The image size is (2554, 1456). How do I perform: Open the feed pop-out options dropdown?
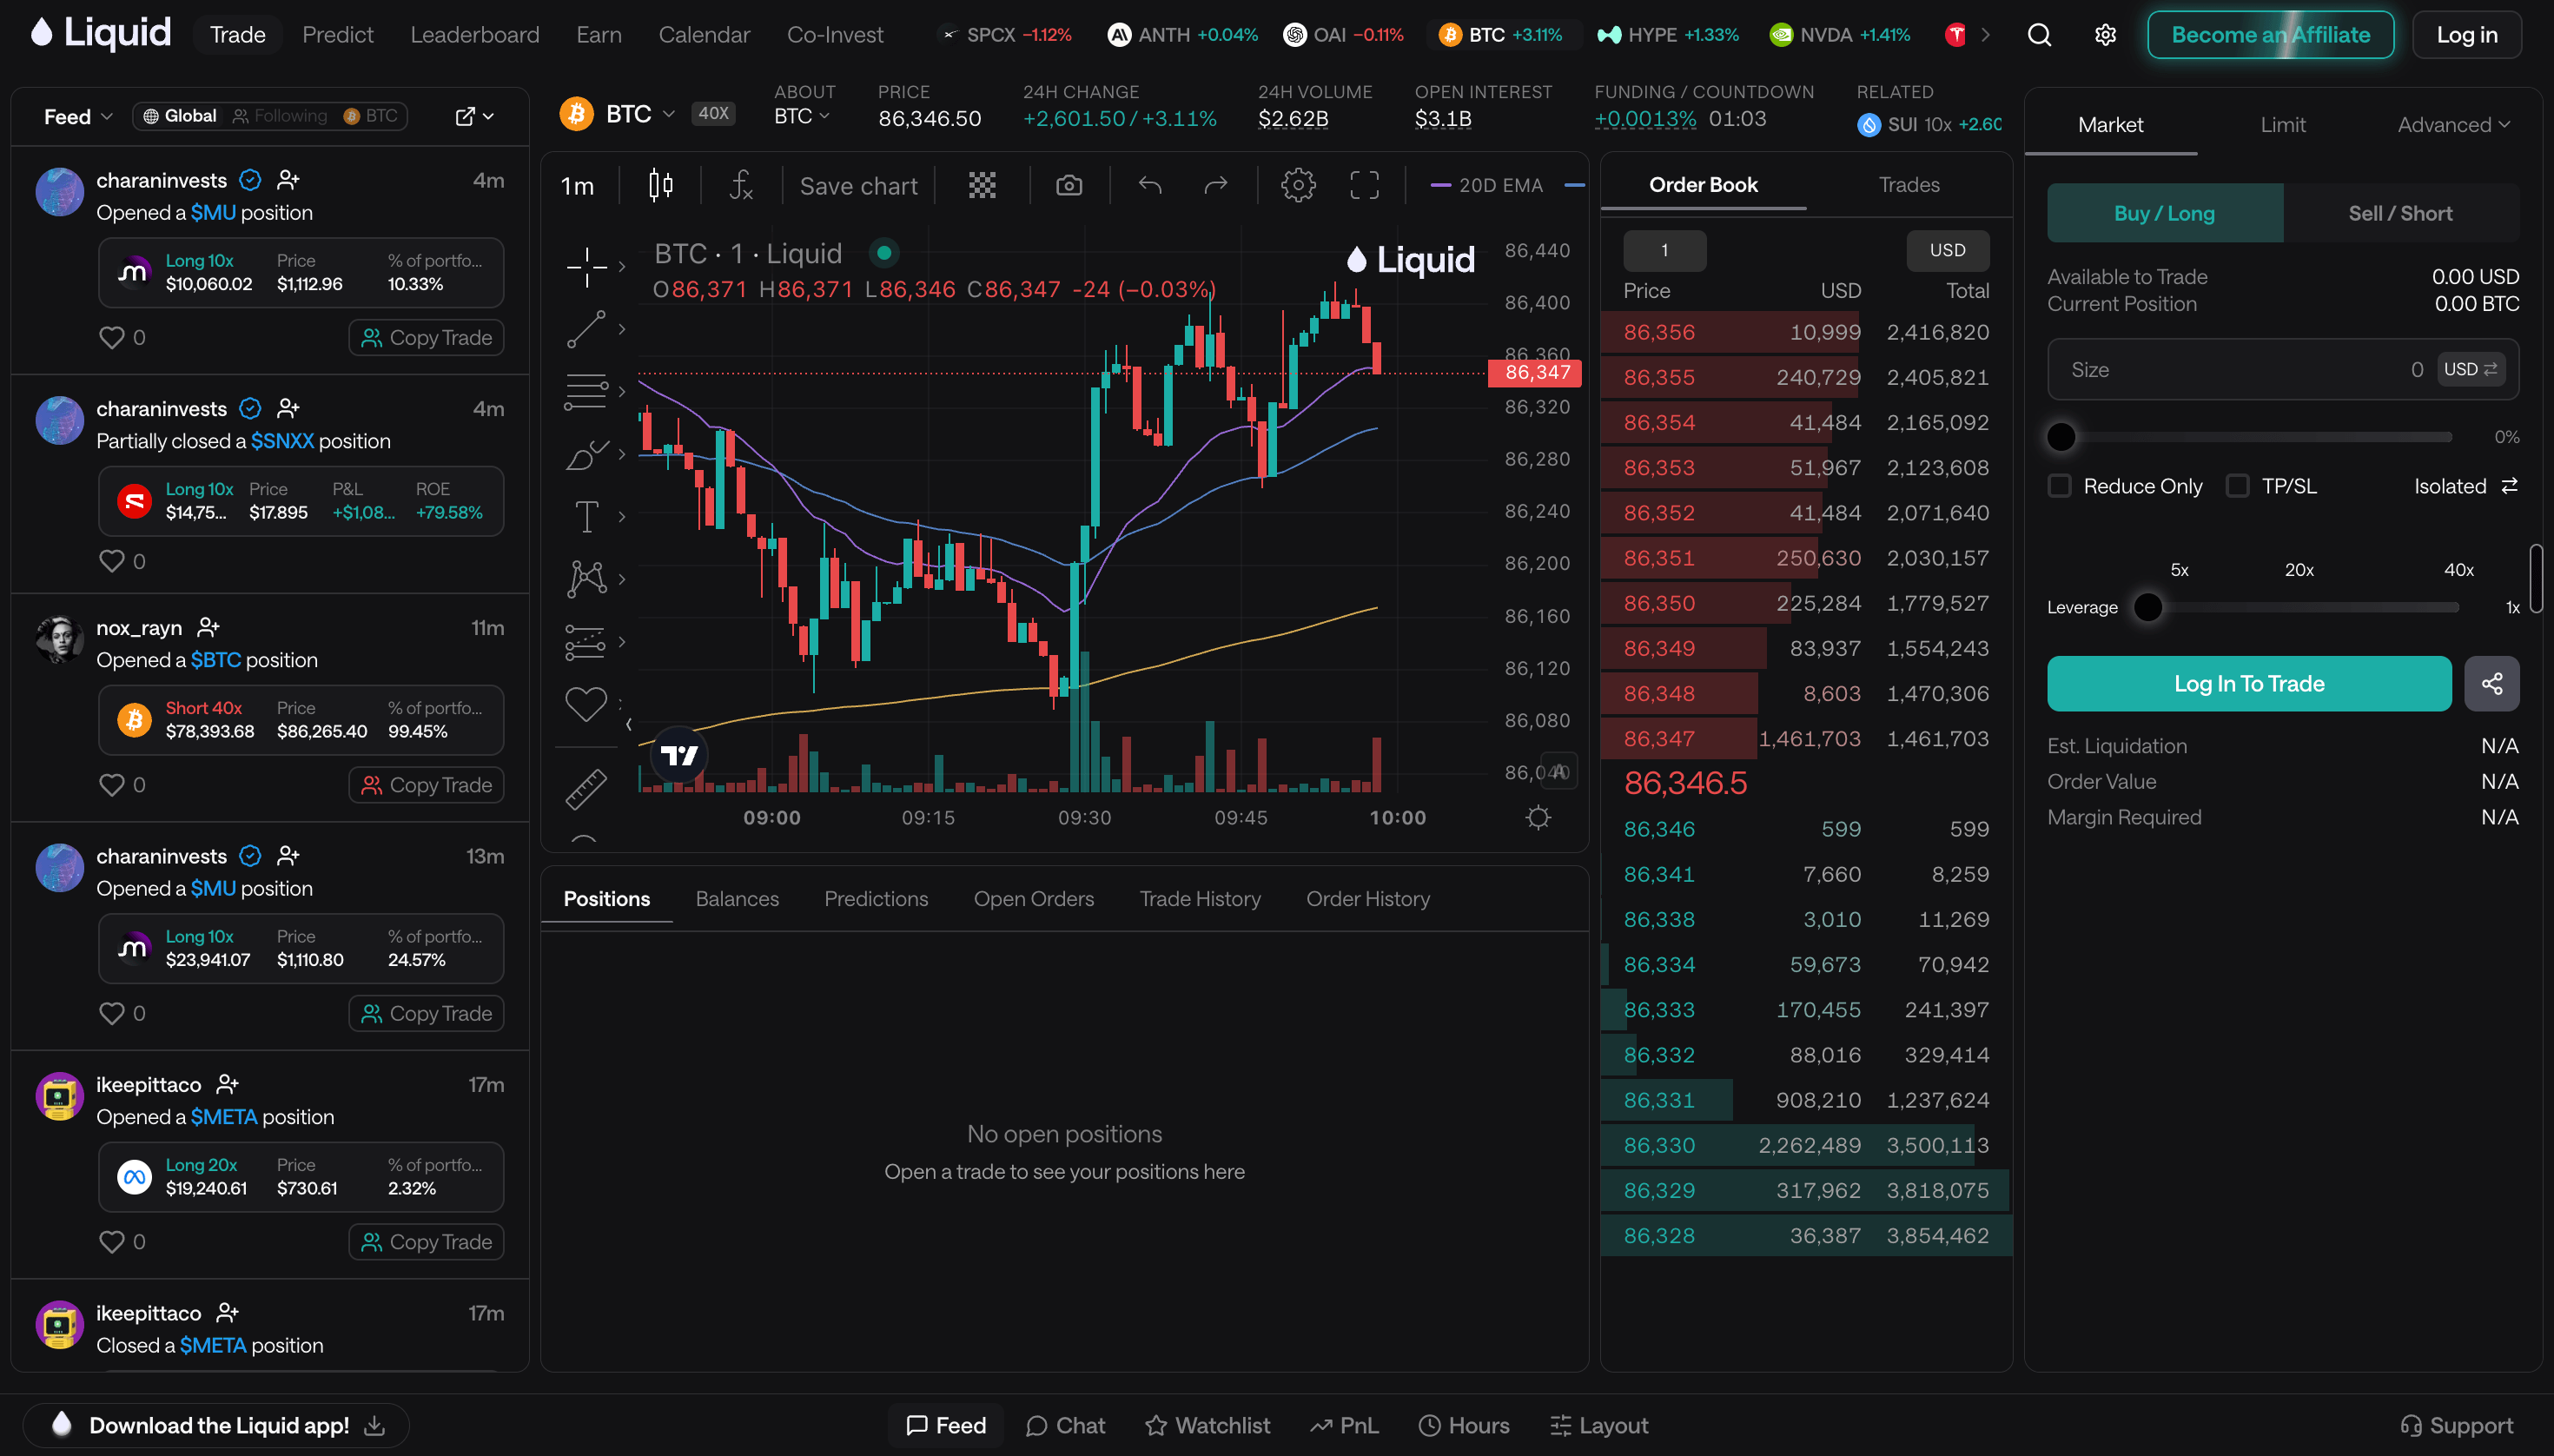pyautogui.click(x=474, y=116)
